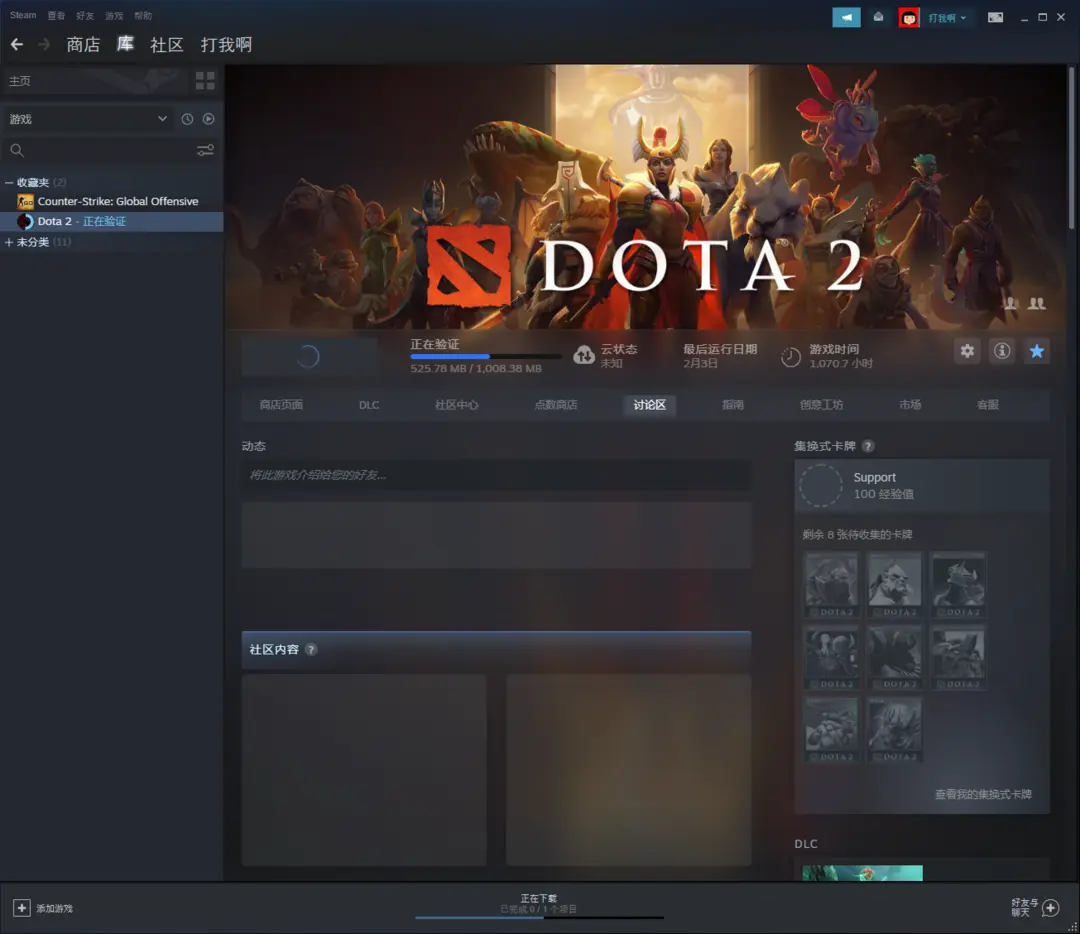Screen dimensions: 1080x934
Task: Toggle Dota 2 favorite star
Action: [1036, 351]
